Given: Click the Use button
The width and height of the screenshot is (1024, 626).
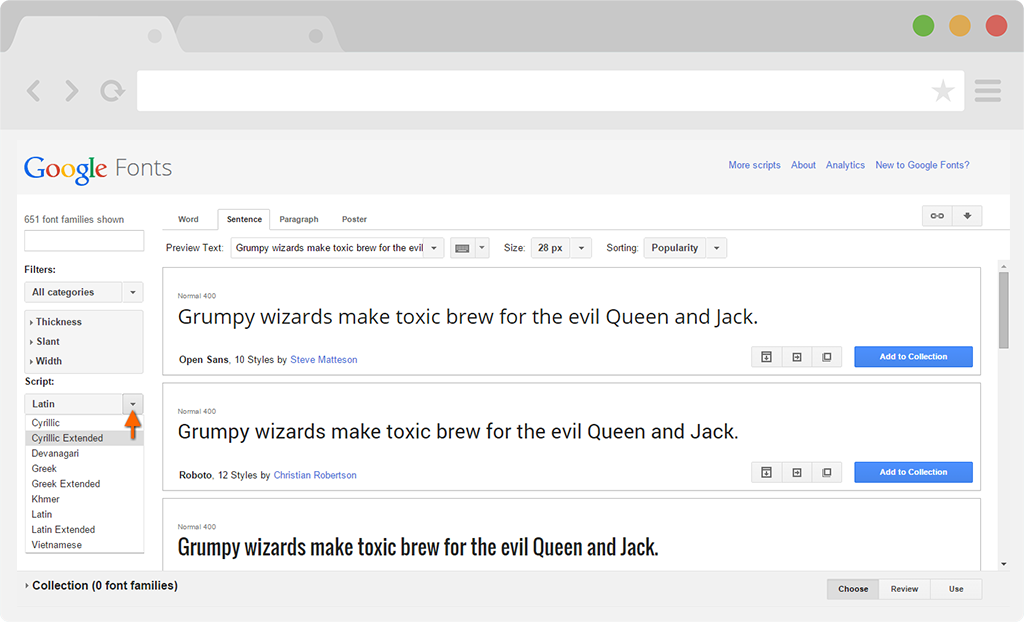Looking at the screenshot, I should coord(956,589).
